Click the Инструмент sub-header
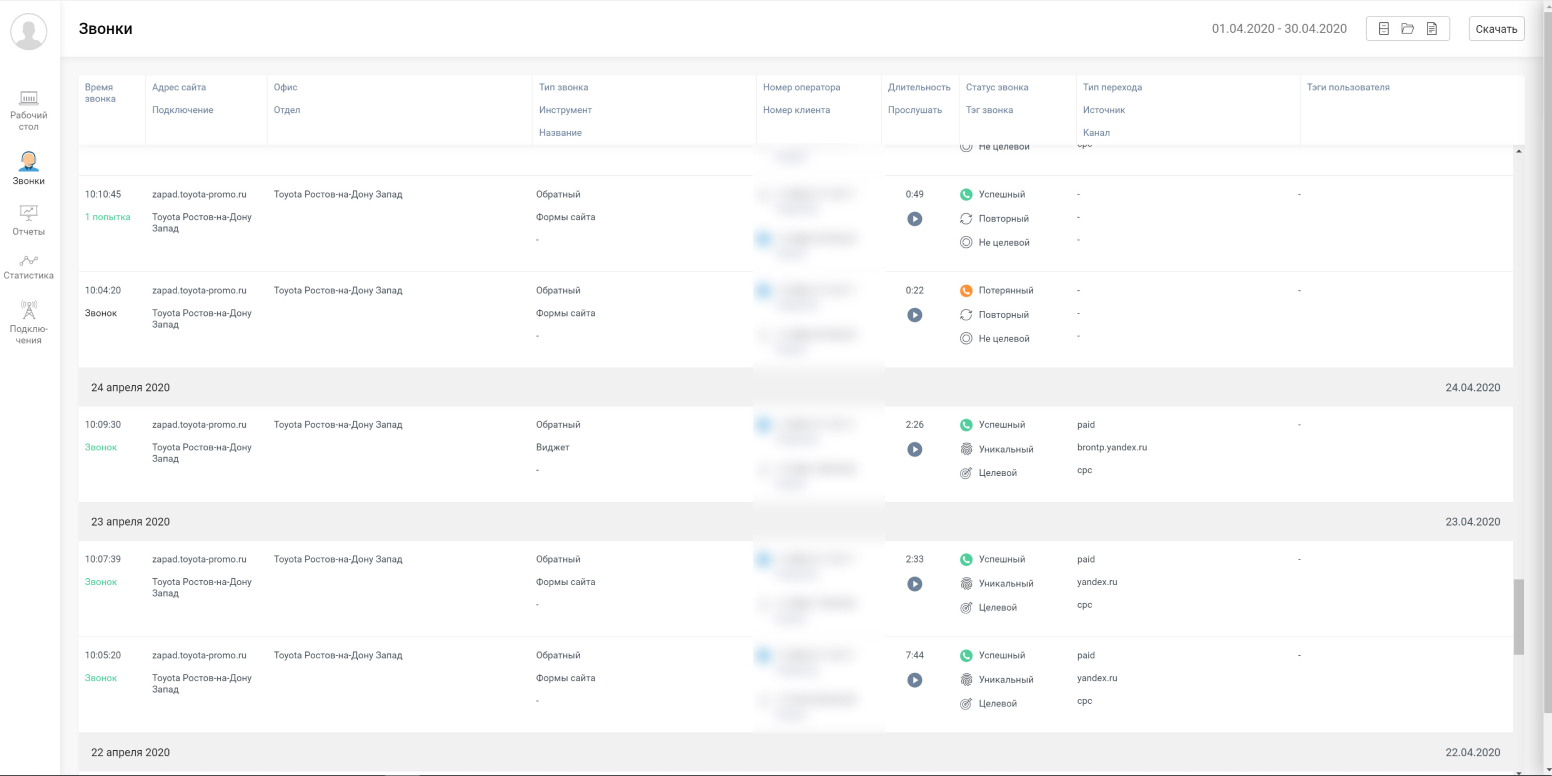This screenshot has width=1552, height=776. tap(565, 110)
